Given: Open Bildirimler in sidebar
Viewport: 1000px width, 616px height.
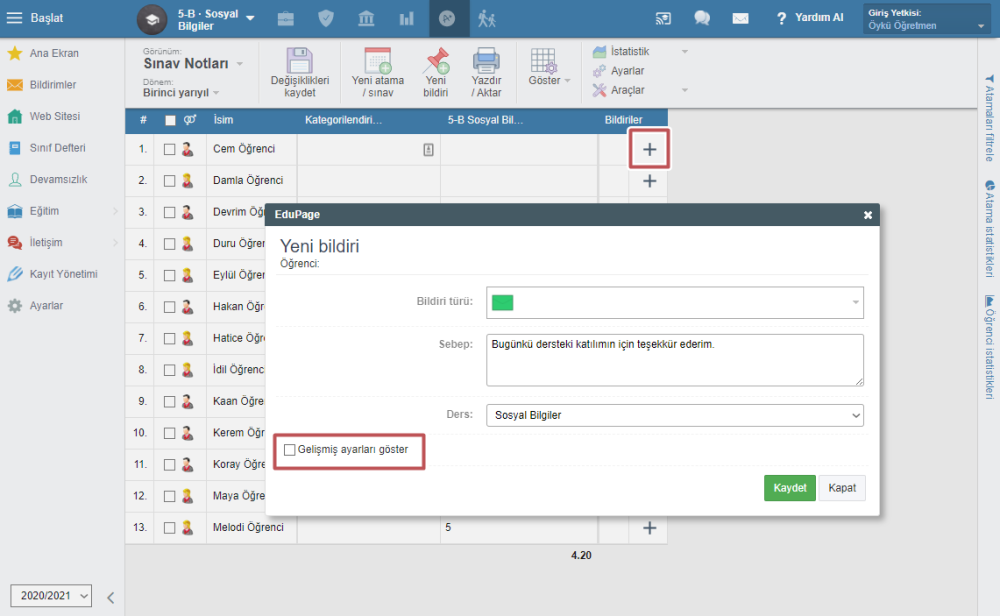Looking at the screenshot, I should pos(53,85).
